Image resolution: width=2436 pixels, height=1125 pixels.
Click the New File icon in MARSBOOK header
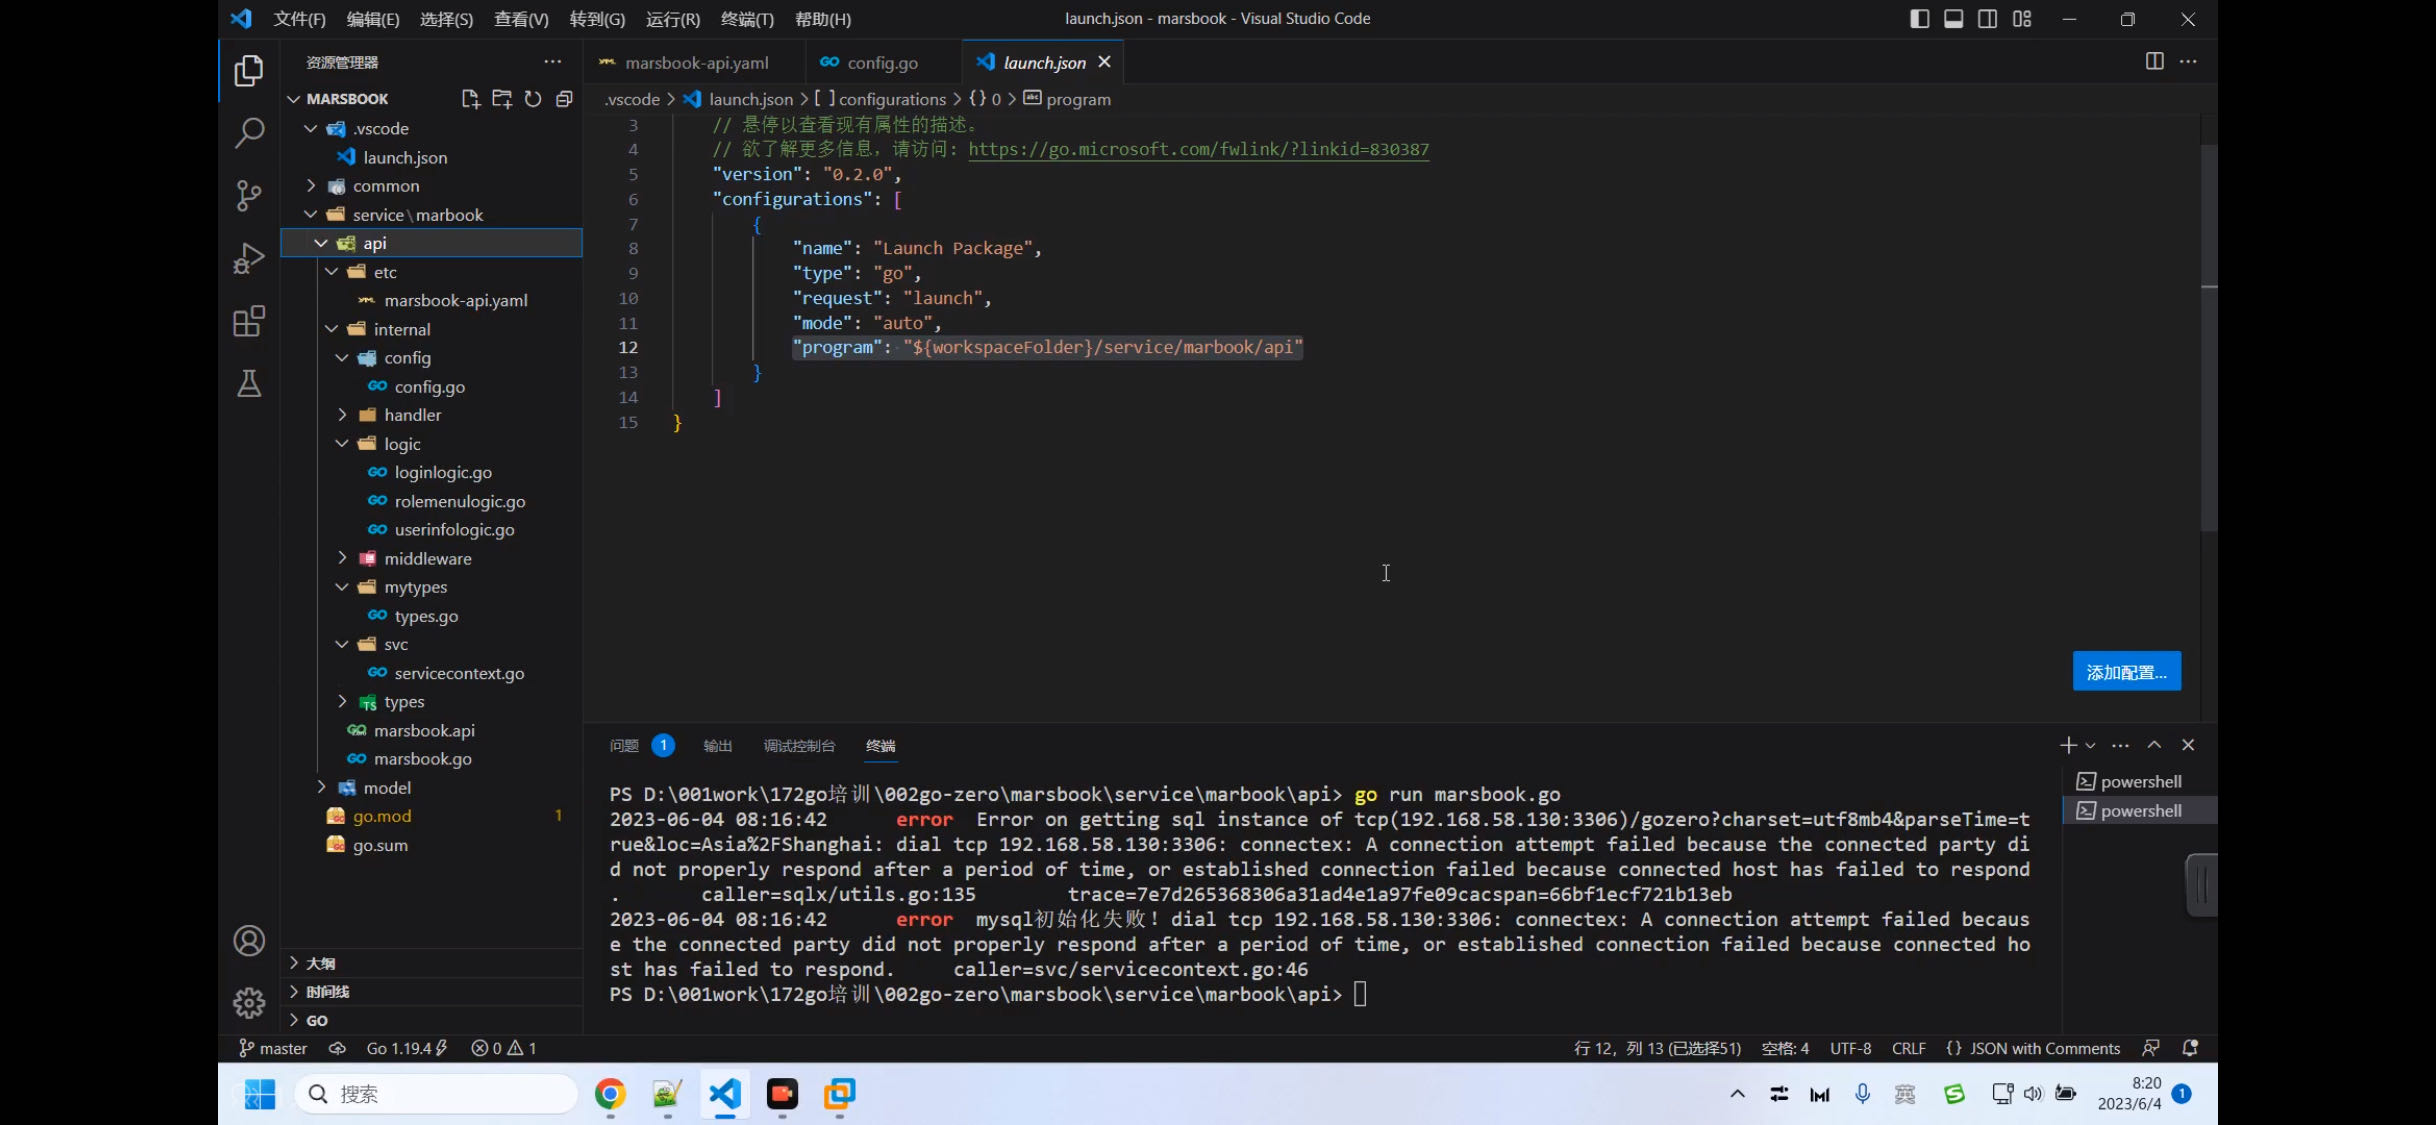coord(470,99)
